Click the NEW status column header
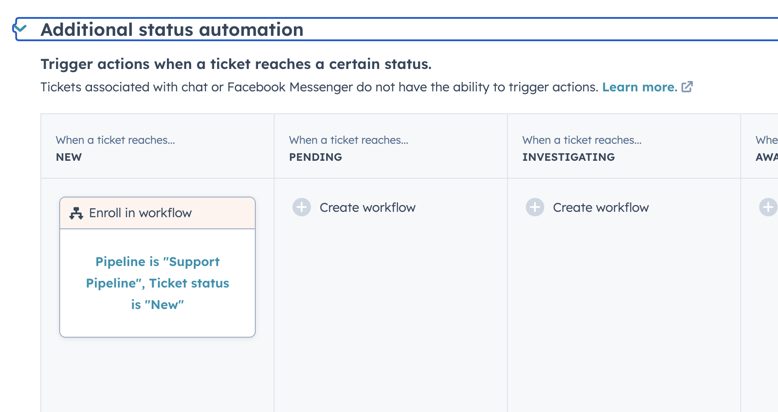 157,146
